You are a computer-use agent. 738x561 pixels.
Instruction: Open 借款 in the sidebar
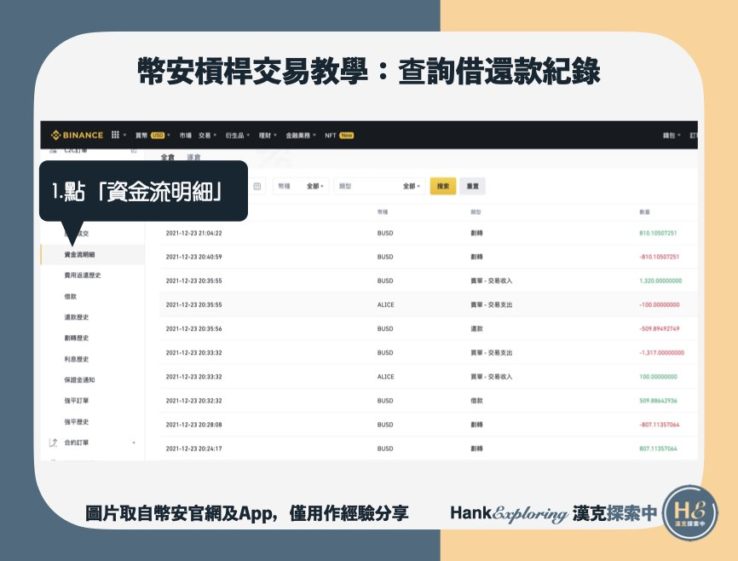tap(70, 297)
